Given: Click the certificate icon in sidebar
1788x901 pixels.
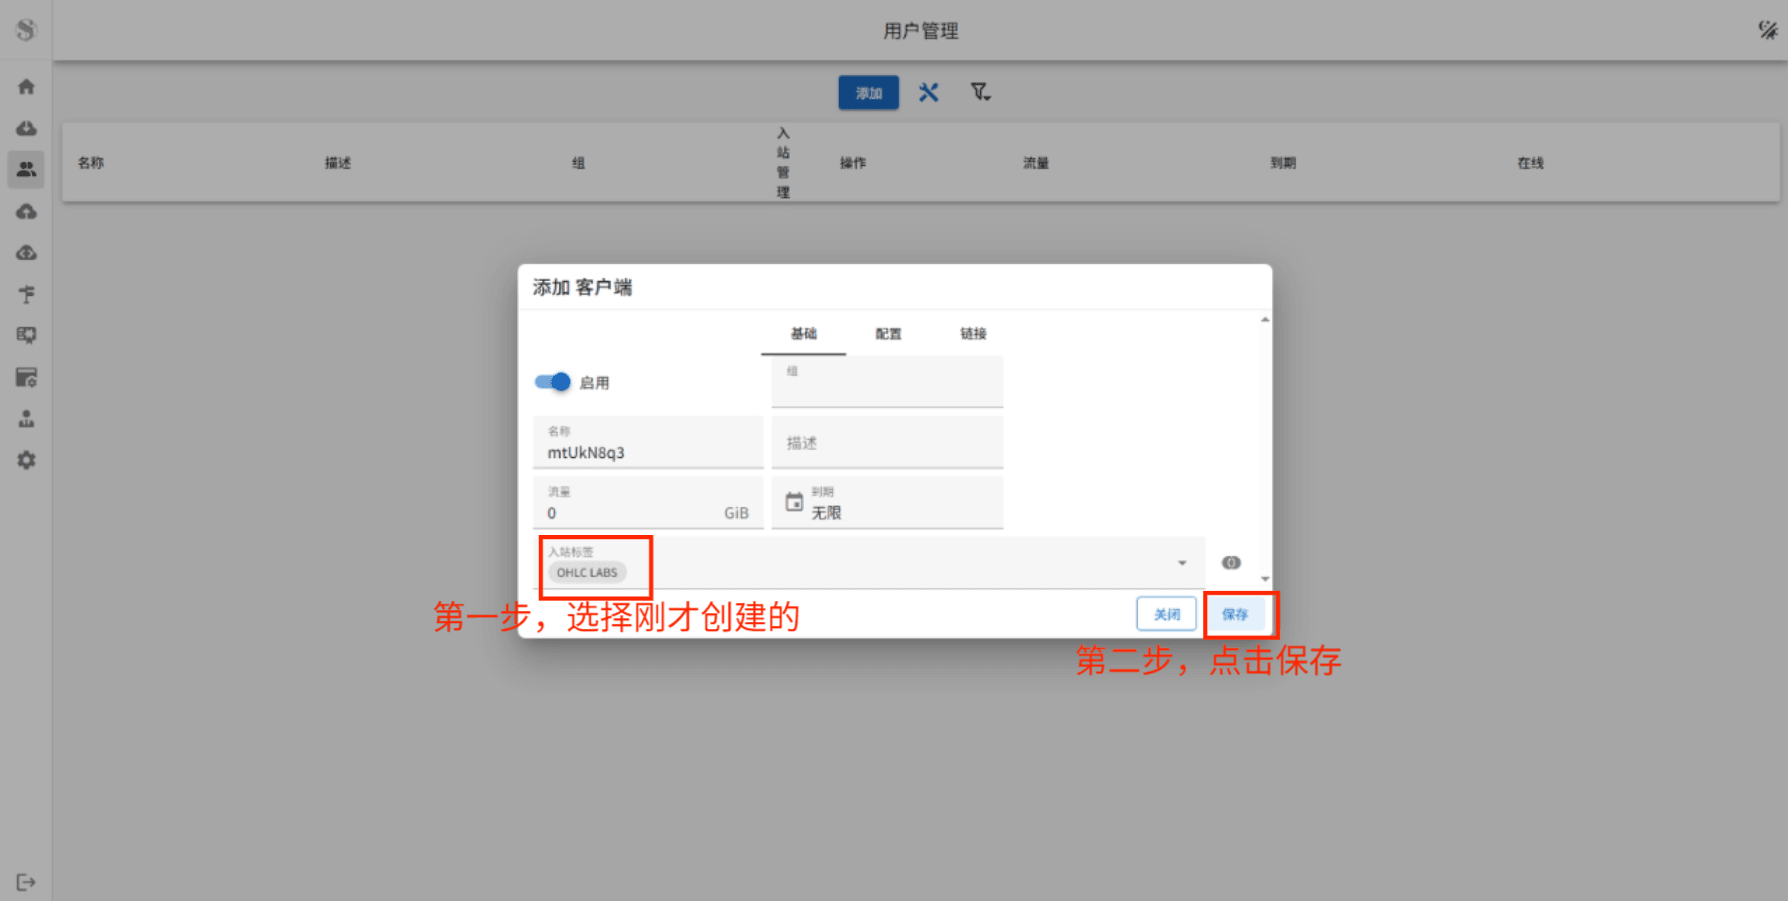Looking at the screenshot, I should tap(26, 335).
